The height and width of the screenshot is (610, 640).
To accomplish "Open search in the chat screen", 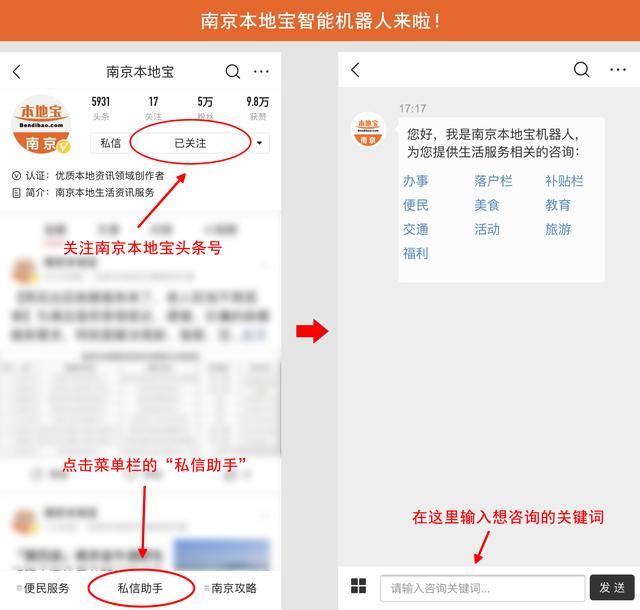I will pos(582,70).
